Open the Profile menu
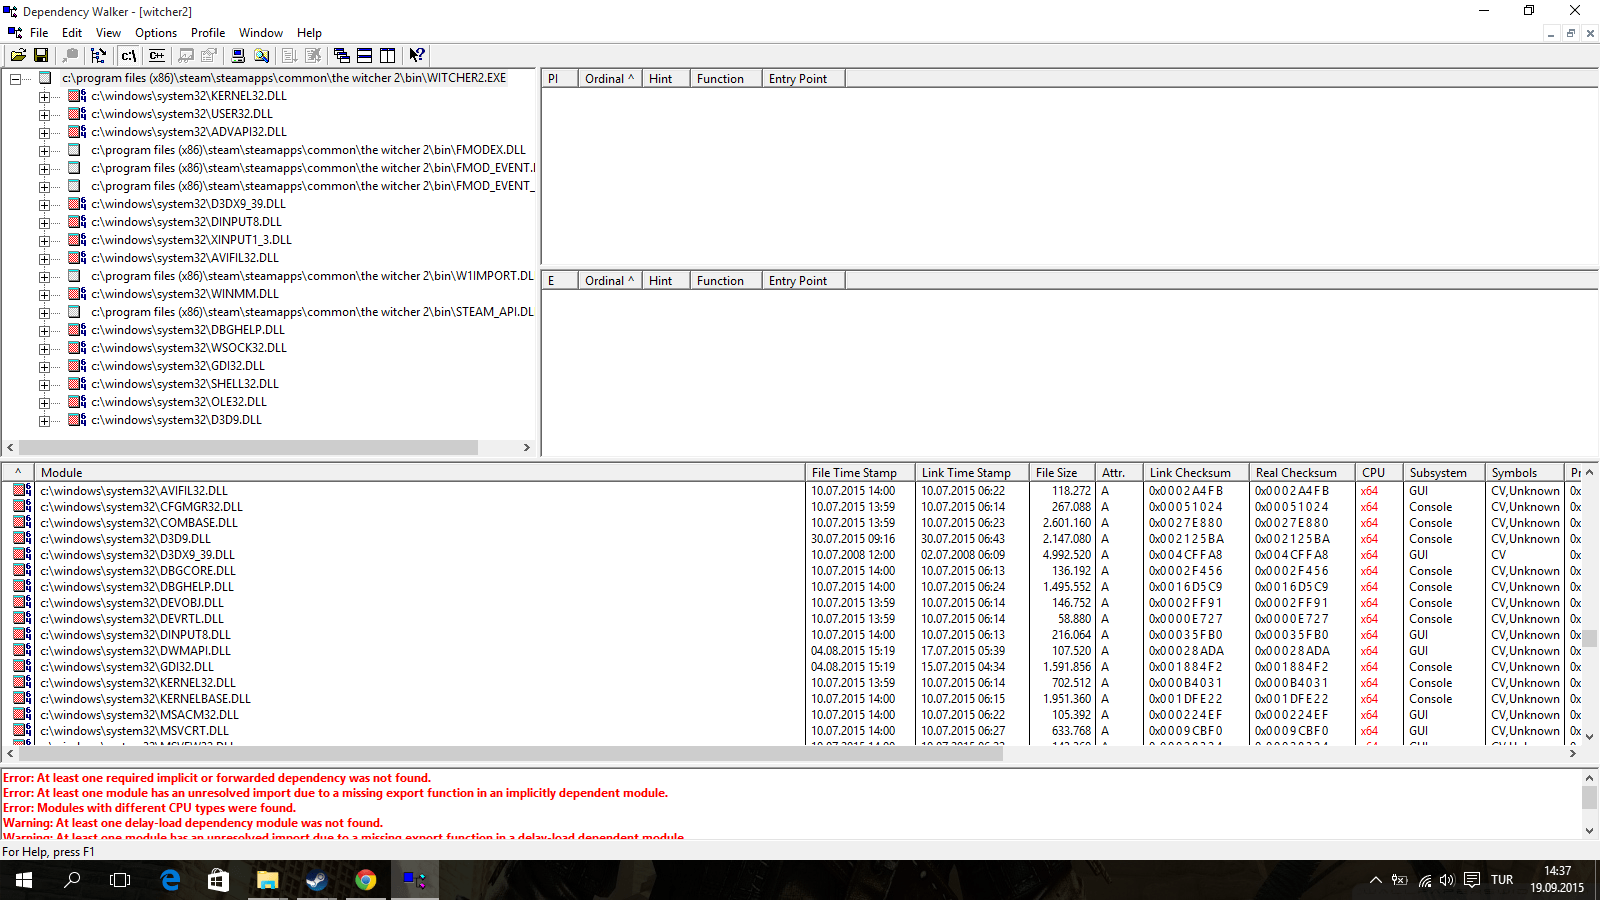 pos(208,33)
